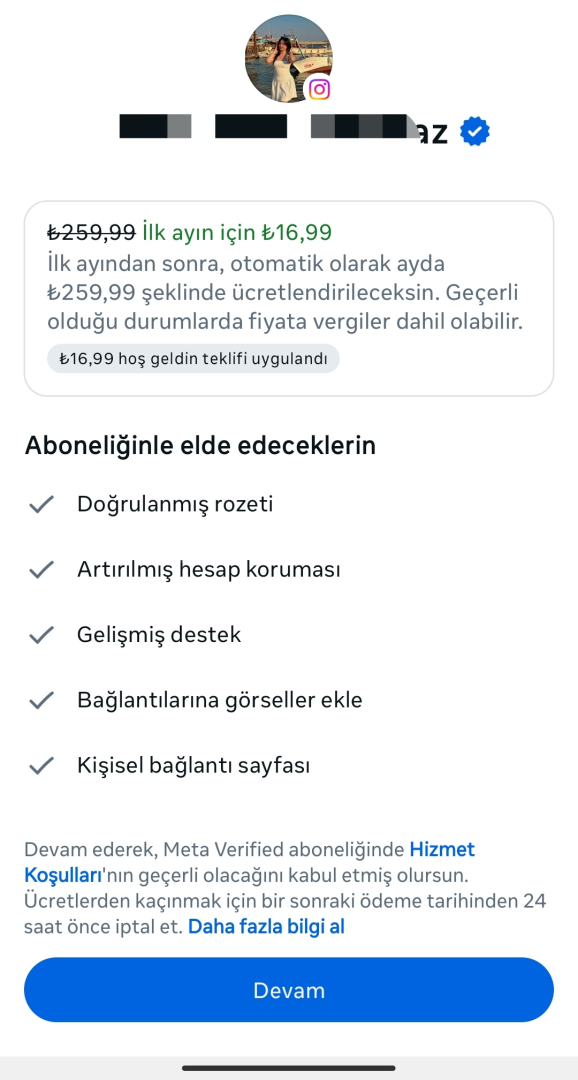Tap the Aboneliğinle elde edeceklerin heading
578x1080 pixels.
pos(200,446)
